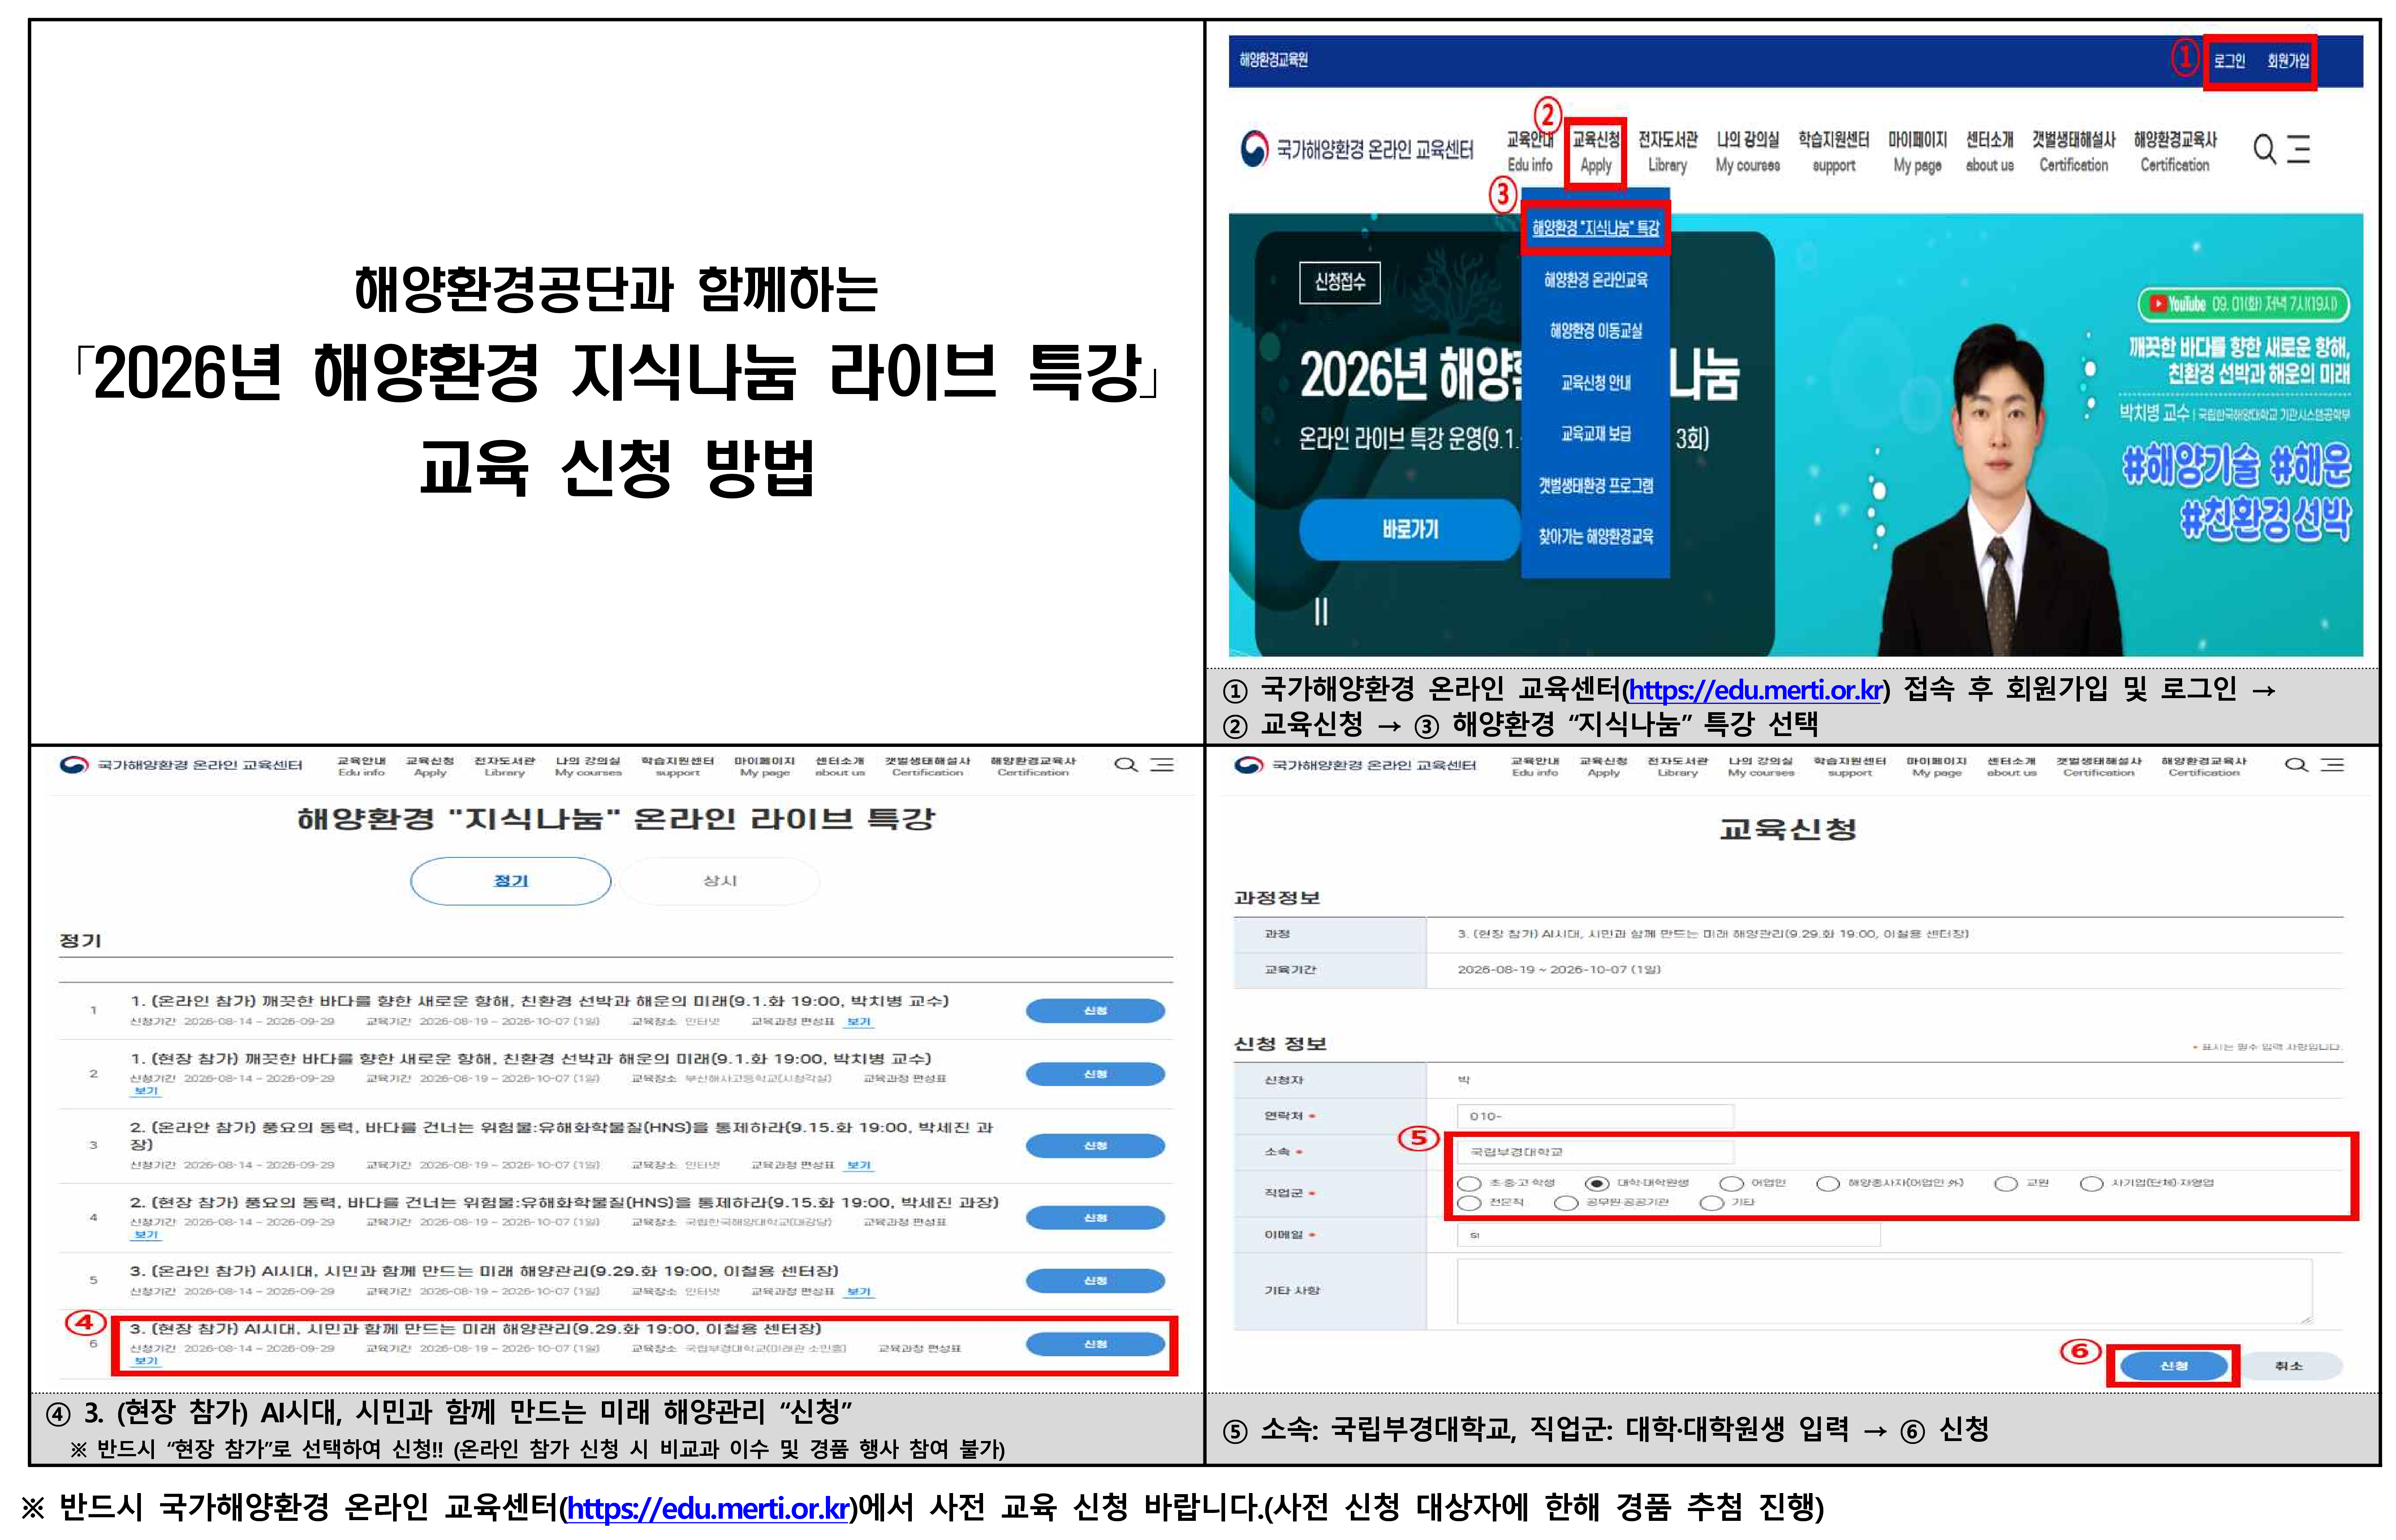The image size is (2396, 1540).
Task: Click the 바로가기 button on the banner
Action: point(1410,529)
